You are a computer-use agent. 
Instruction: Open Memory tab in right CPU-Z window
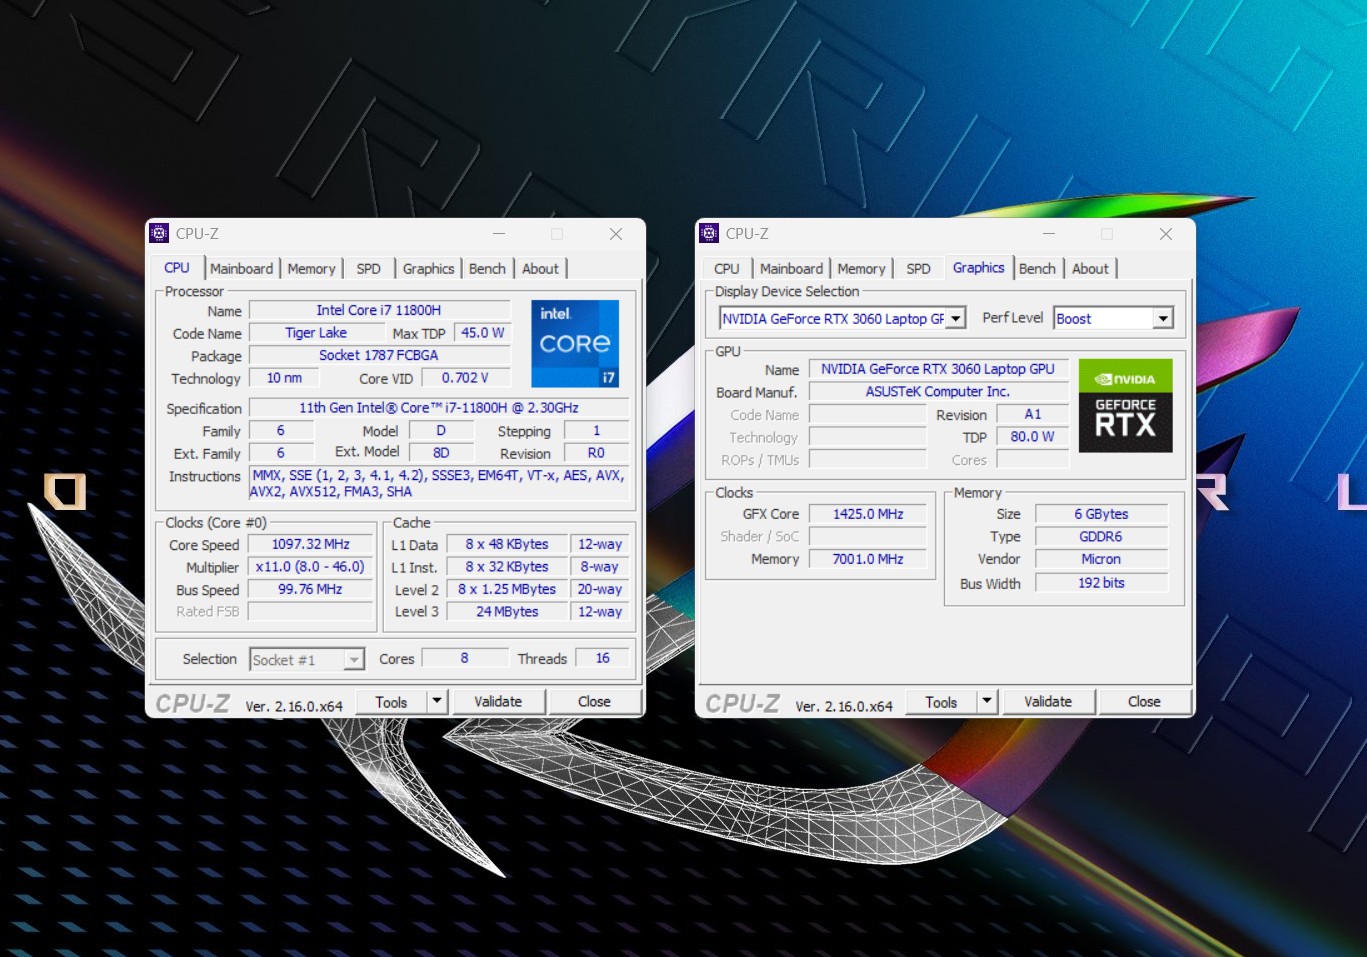861,268
